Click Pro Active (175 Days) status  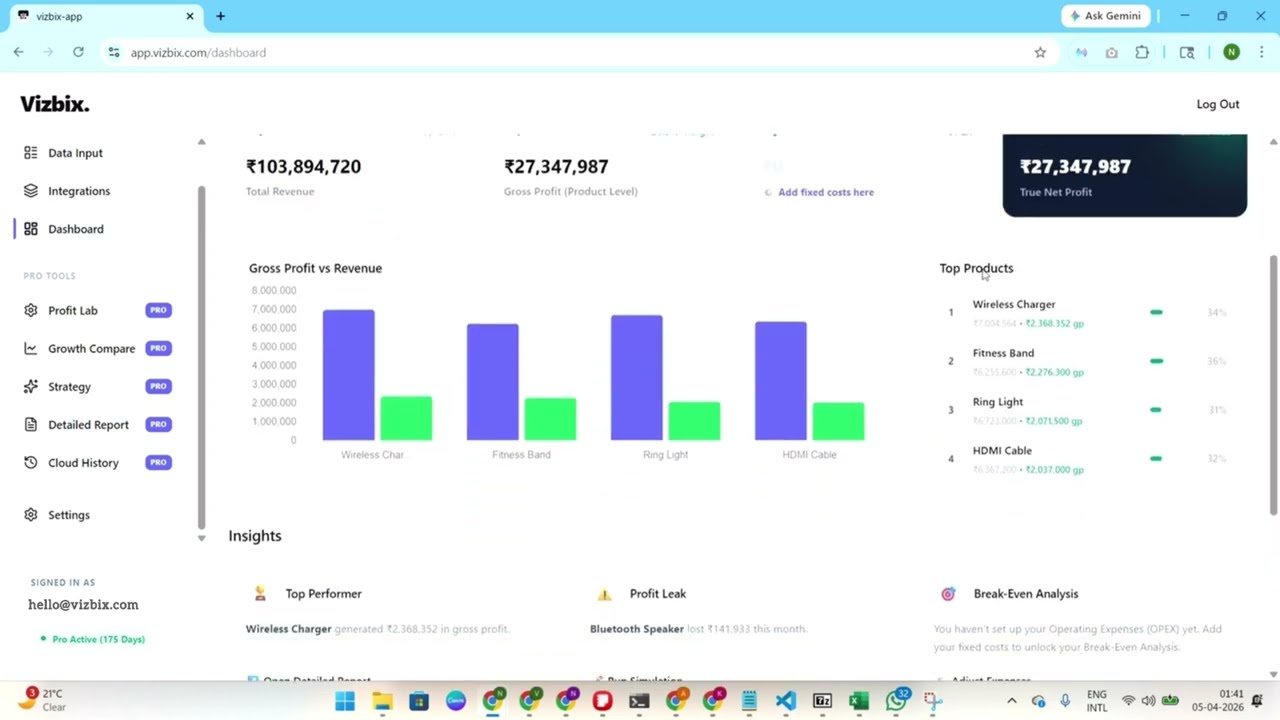pos(98,639)
